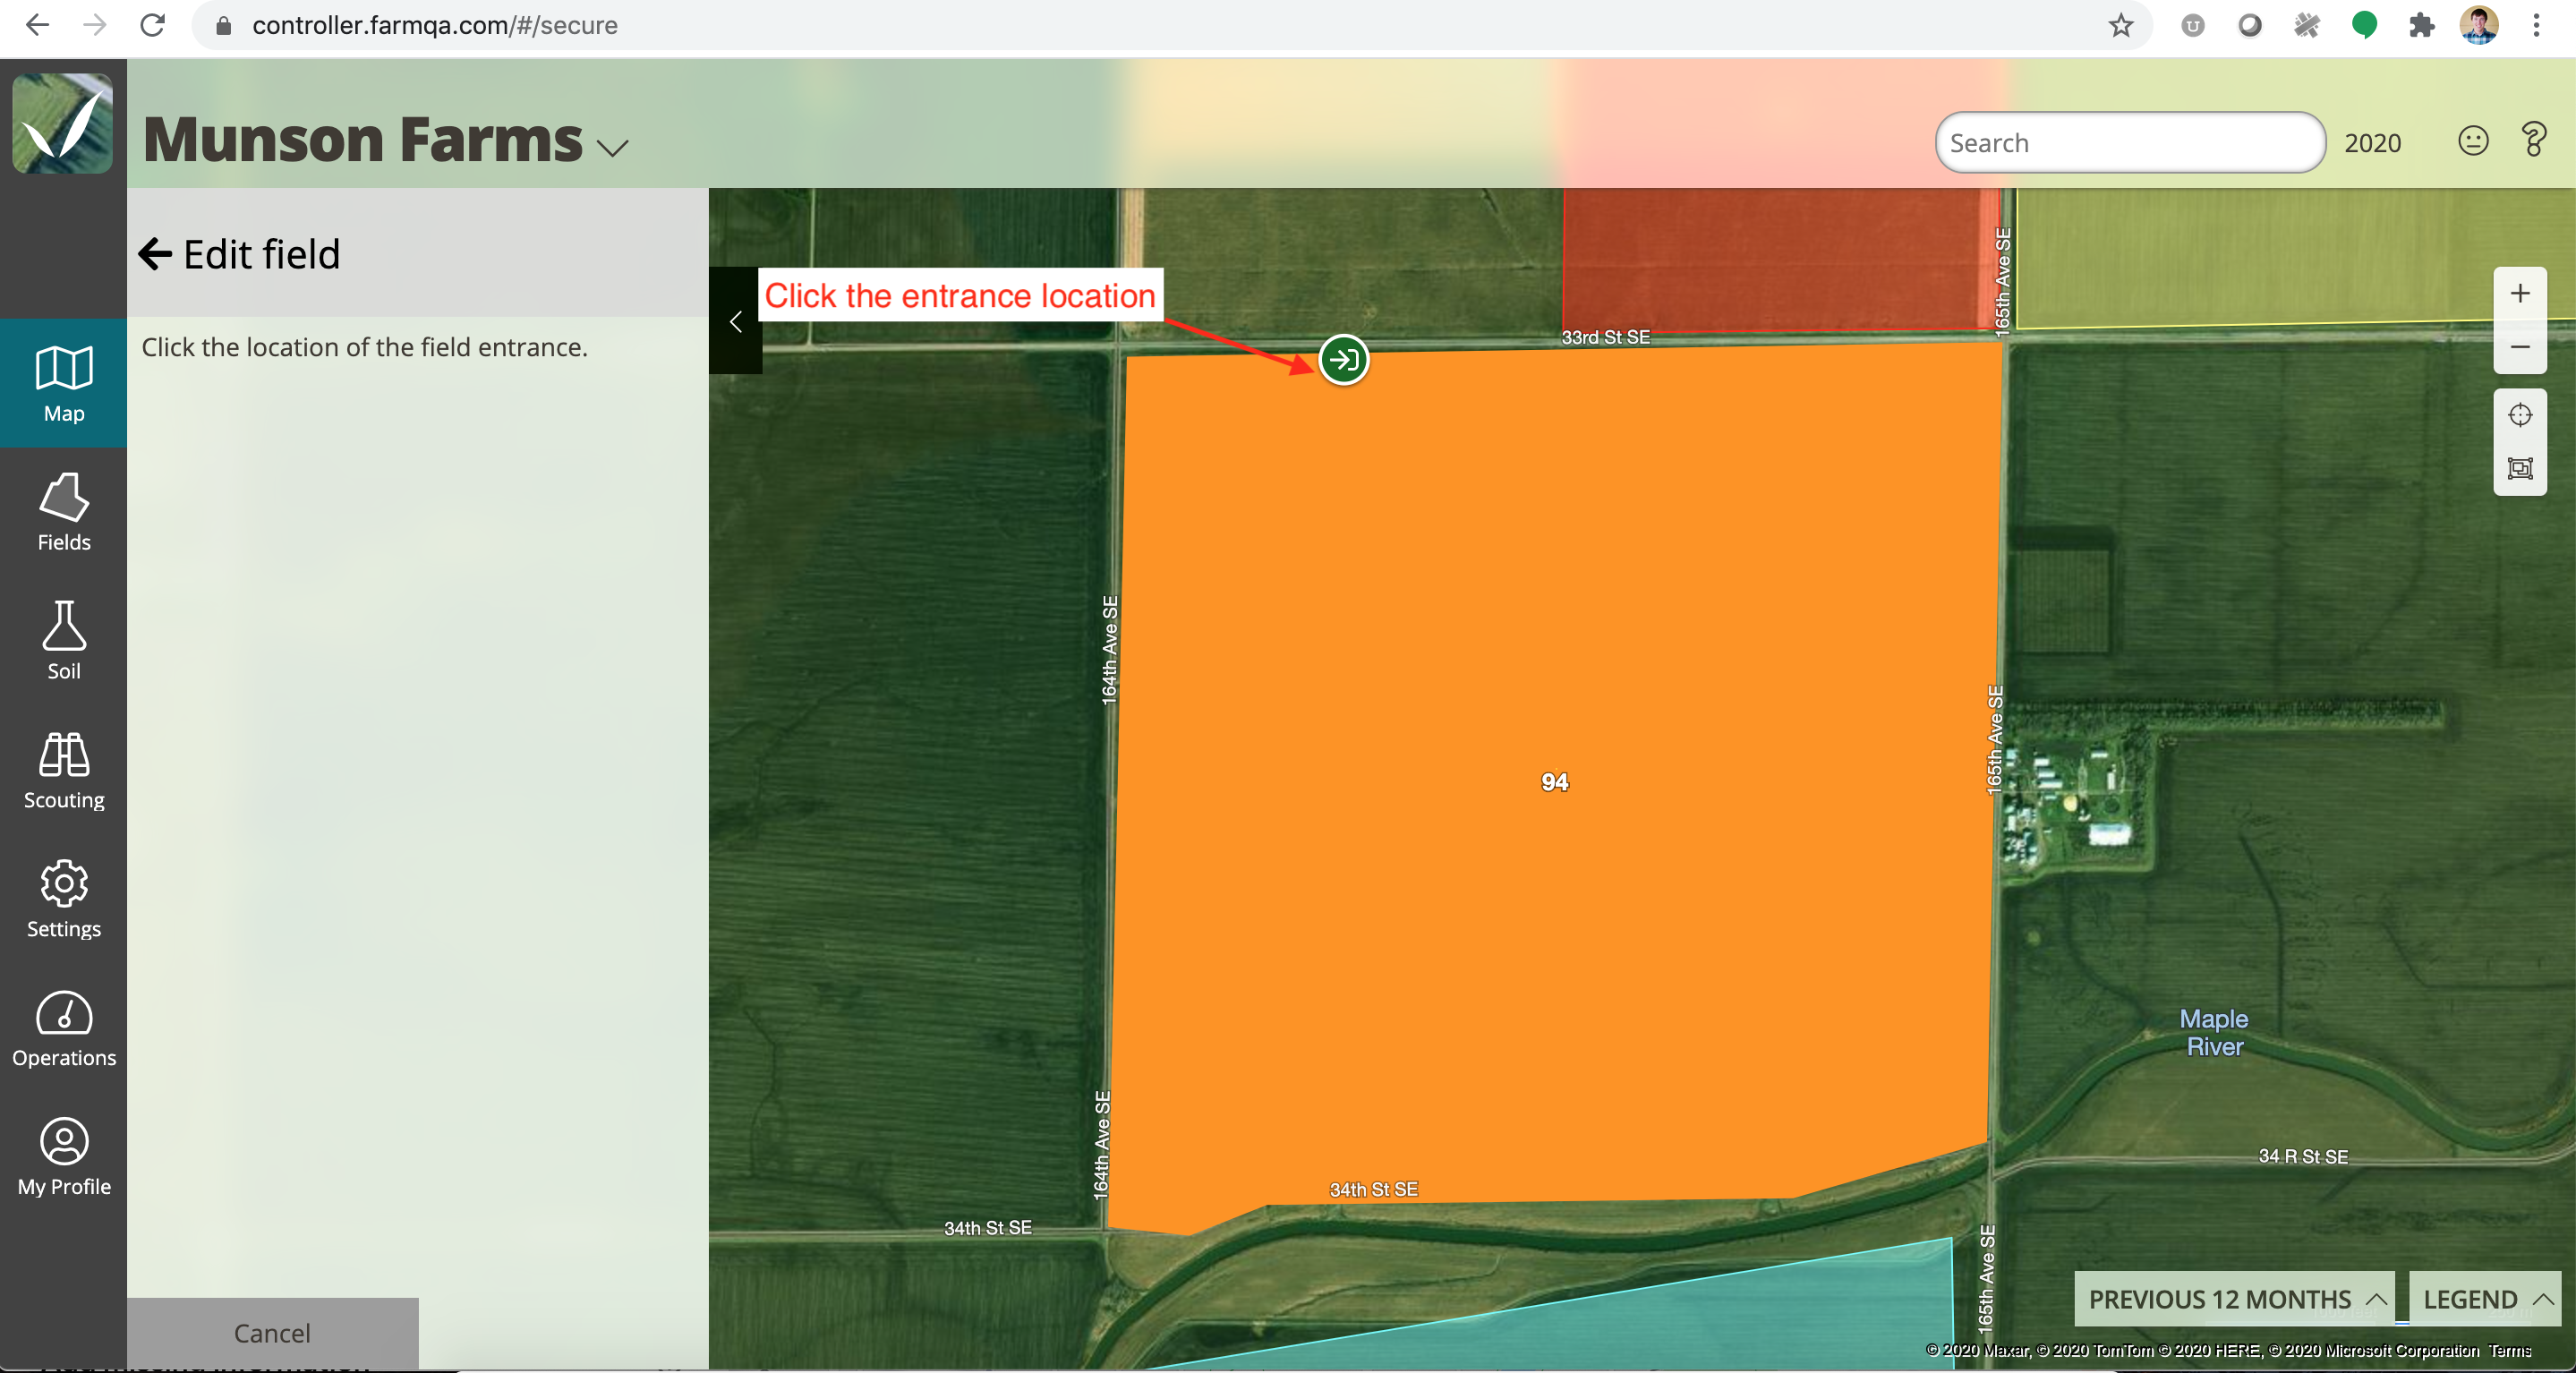Zoom out the map with minus

pos(2520,347)
